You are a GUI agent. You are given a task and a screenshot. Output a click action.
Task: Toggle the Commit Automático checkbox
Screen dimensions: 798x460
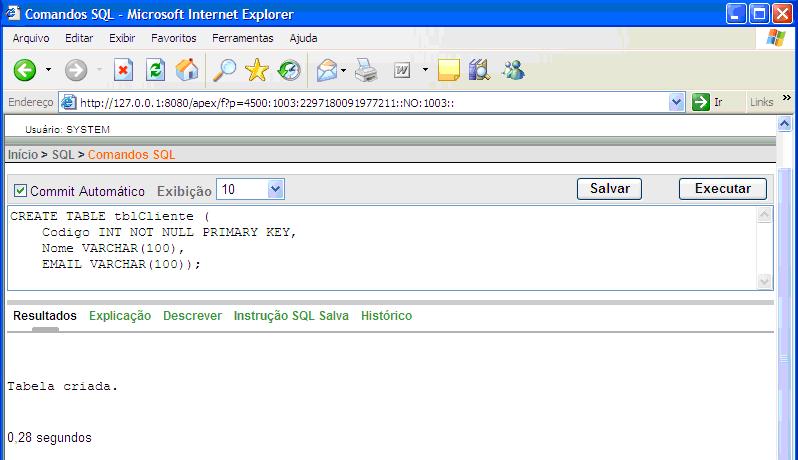tap(20, 190)
